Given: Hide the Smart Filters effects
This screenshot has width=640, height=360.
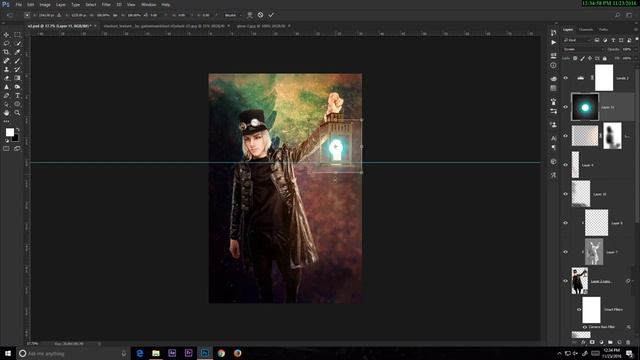Looking at the screenshot, I should coord(579,309).
